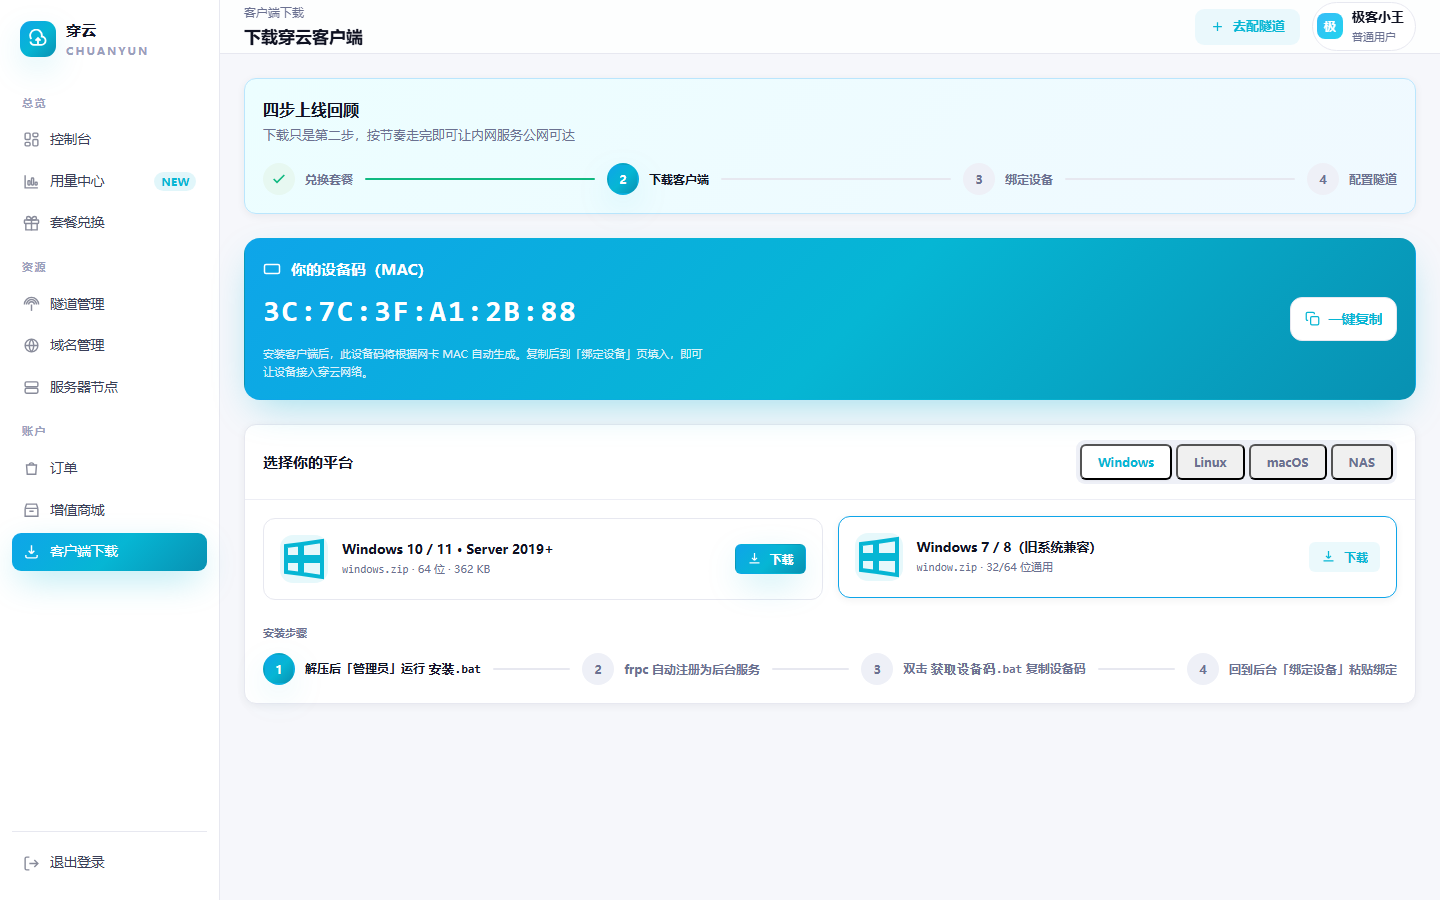The height and width of the screenshot is (900, 1440).
Task: Click the 去配隧道 button
Action: pos(1247,26)
